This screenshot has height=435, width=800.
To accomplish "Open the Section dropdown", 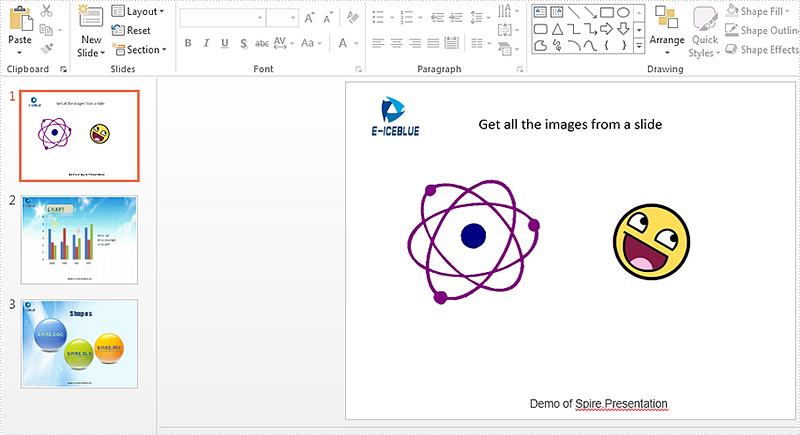I will click(139, 49).
